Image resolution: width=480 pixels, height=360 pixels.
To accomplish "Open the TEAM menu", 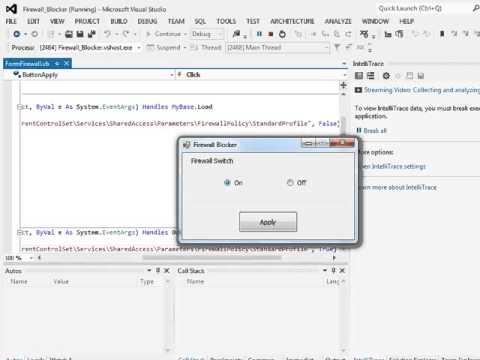I will (x=176, y=21).
